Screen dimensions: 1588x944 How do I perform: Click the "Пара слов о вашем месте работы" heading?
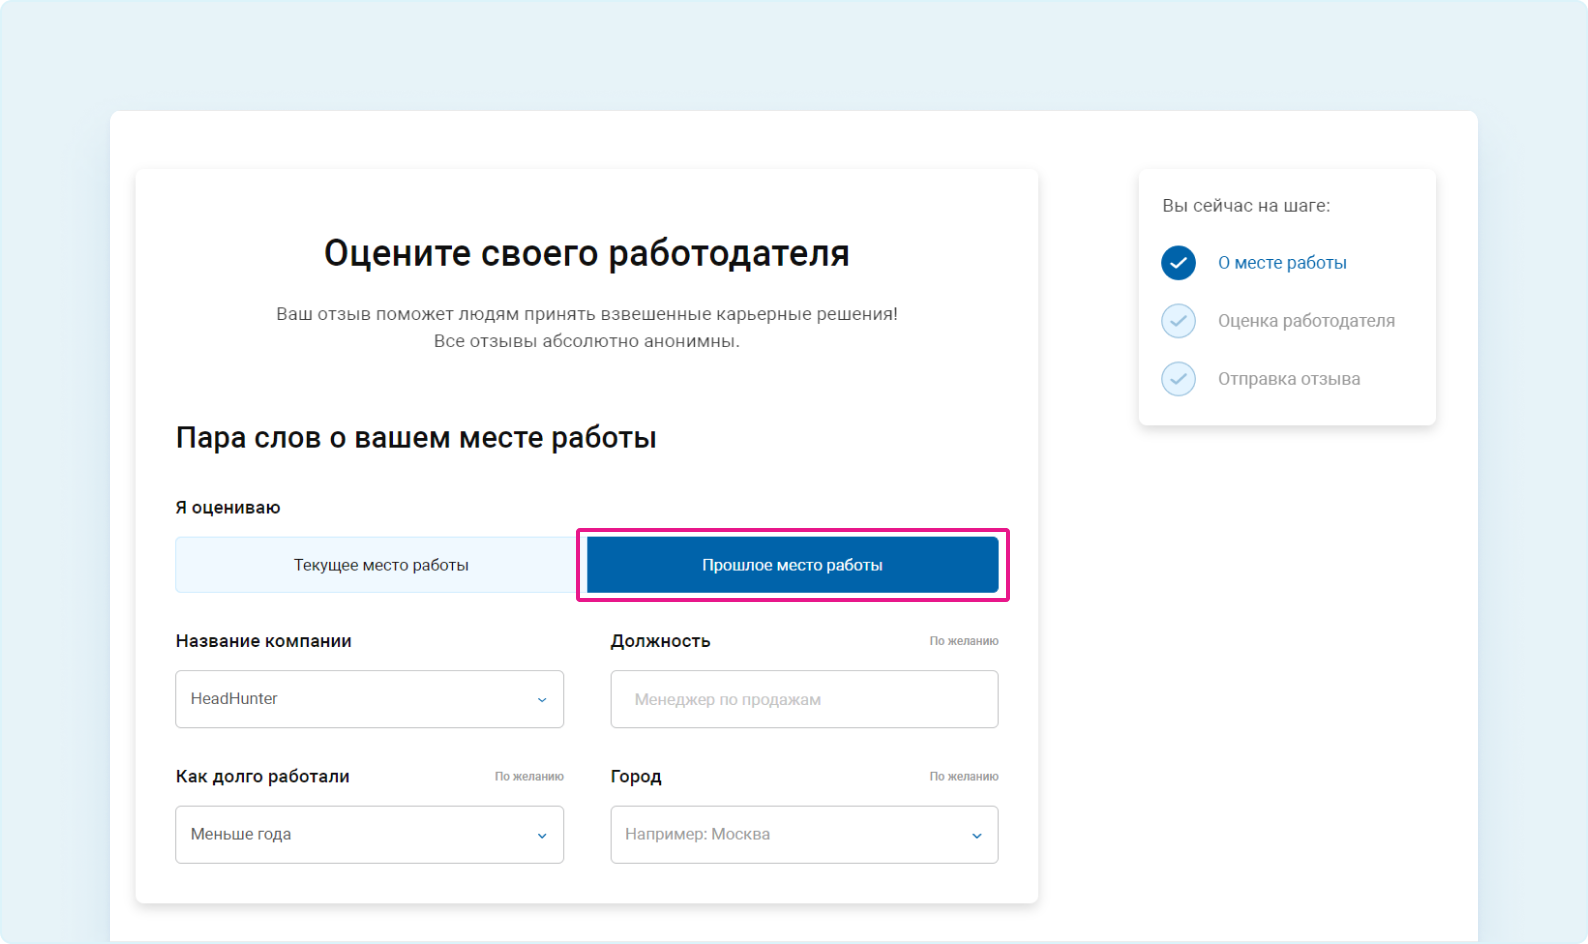[416, 438]
